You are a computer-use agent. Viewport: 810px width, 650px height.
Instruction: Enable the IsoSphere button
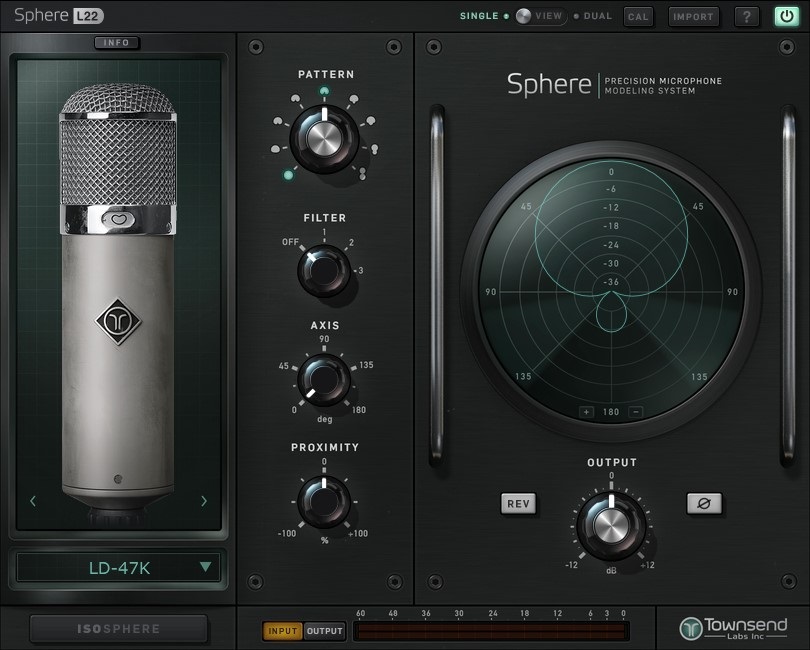click(x=119, y=629)
